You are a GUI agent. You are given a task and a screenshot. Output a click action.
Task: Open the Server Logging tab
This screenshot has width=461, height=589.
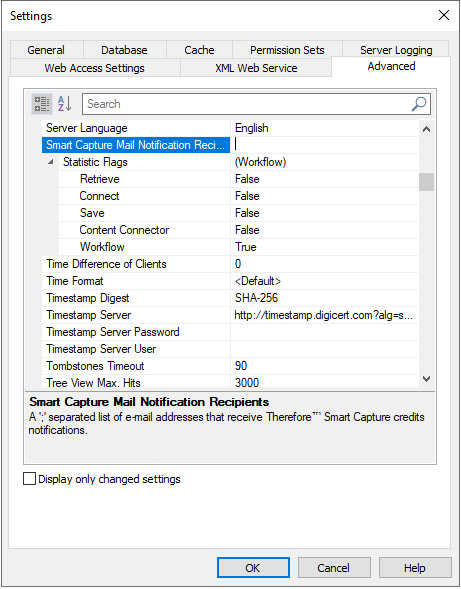tap(396, 50)
